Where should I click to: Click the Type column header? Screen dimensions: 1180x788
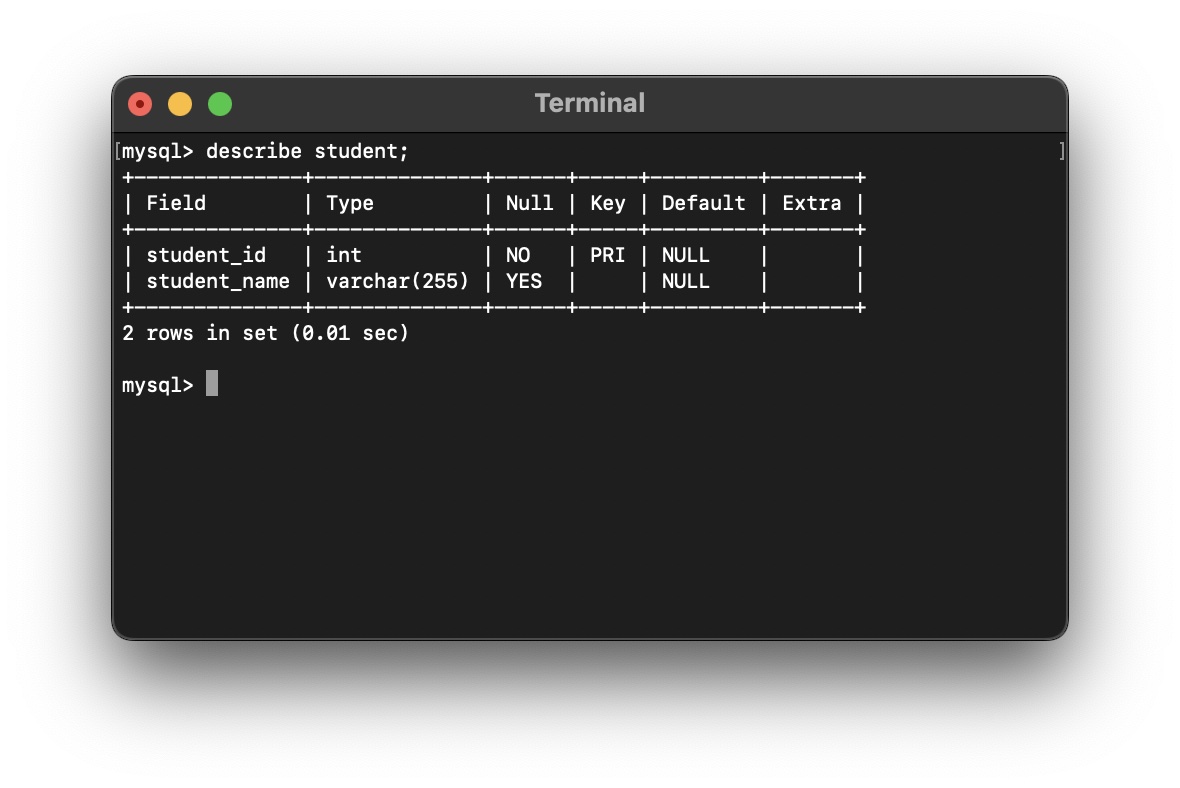[x=350, y=203]
